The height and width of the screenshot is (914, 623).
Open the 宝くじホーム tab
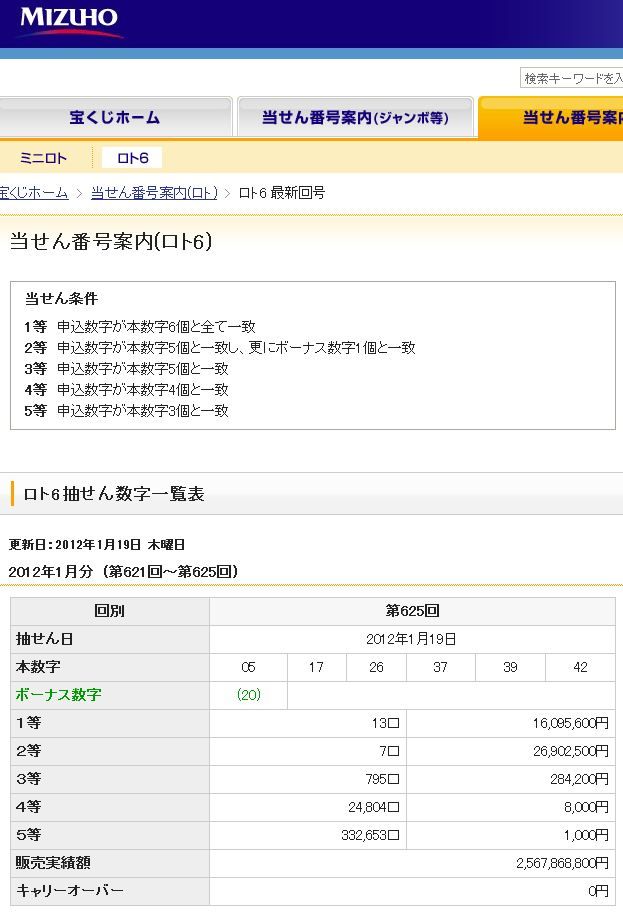(x=115, y=117)
